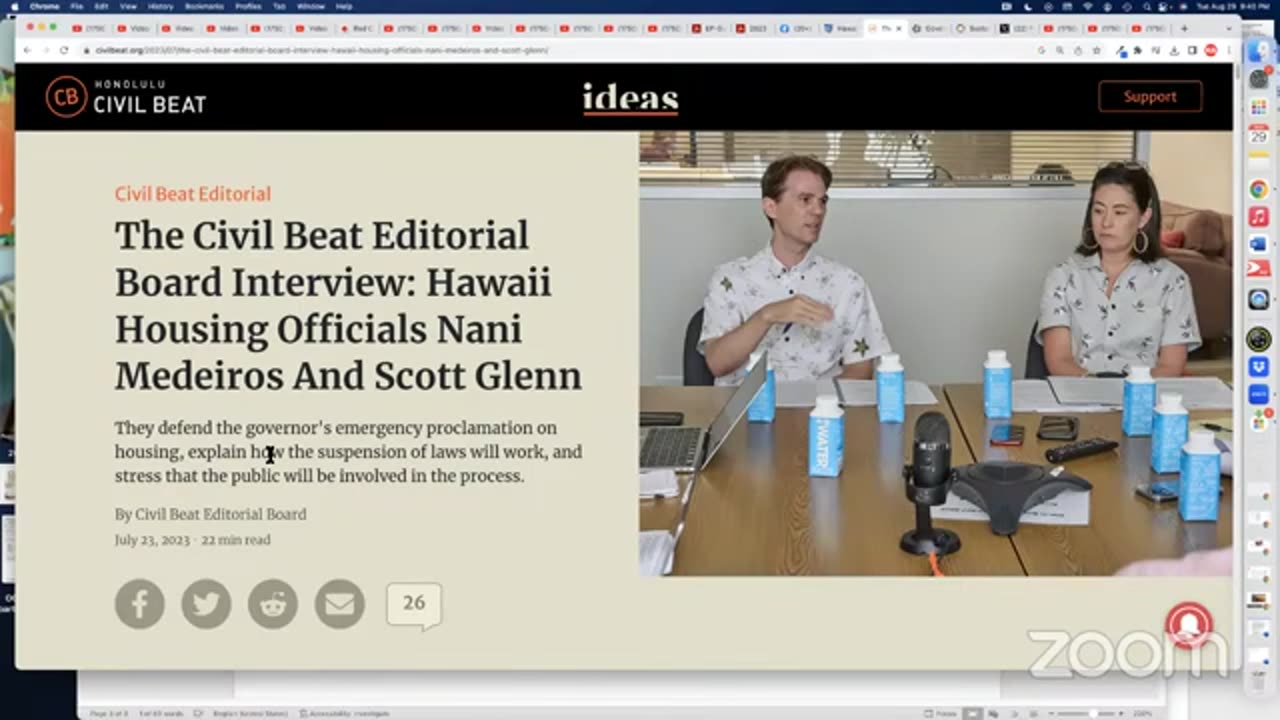Reload the Civil Beat page
Viewport: 1280px width, 720px height.
[x=64, y=50]
